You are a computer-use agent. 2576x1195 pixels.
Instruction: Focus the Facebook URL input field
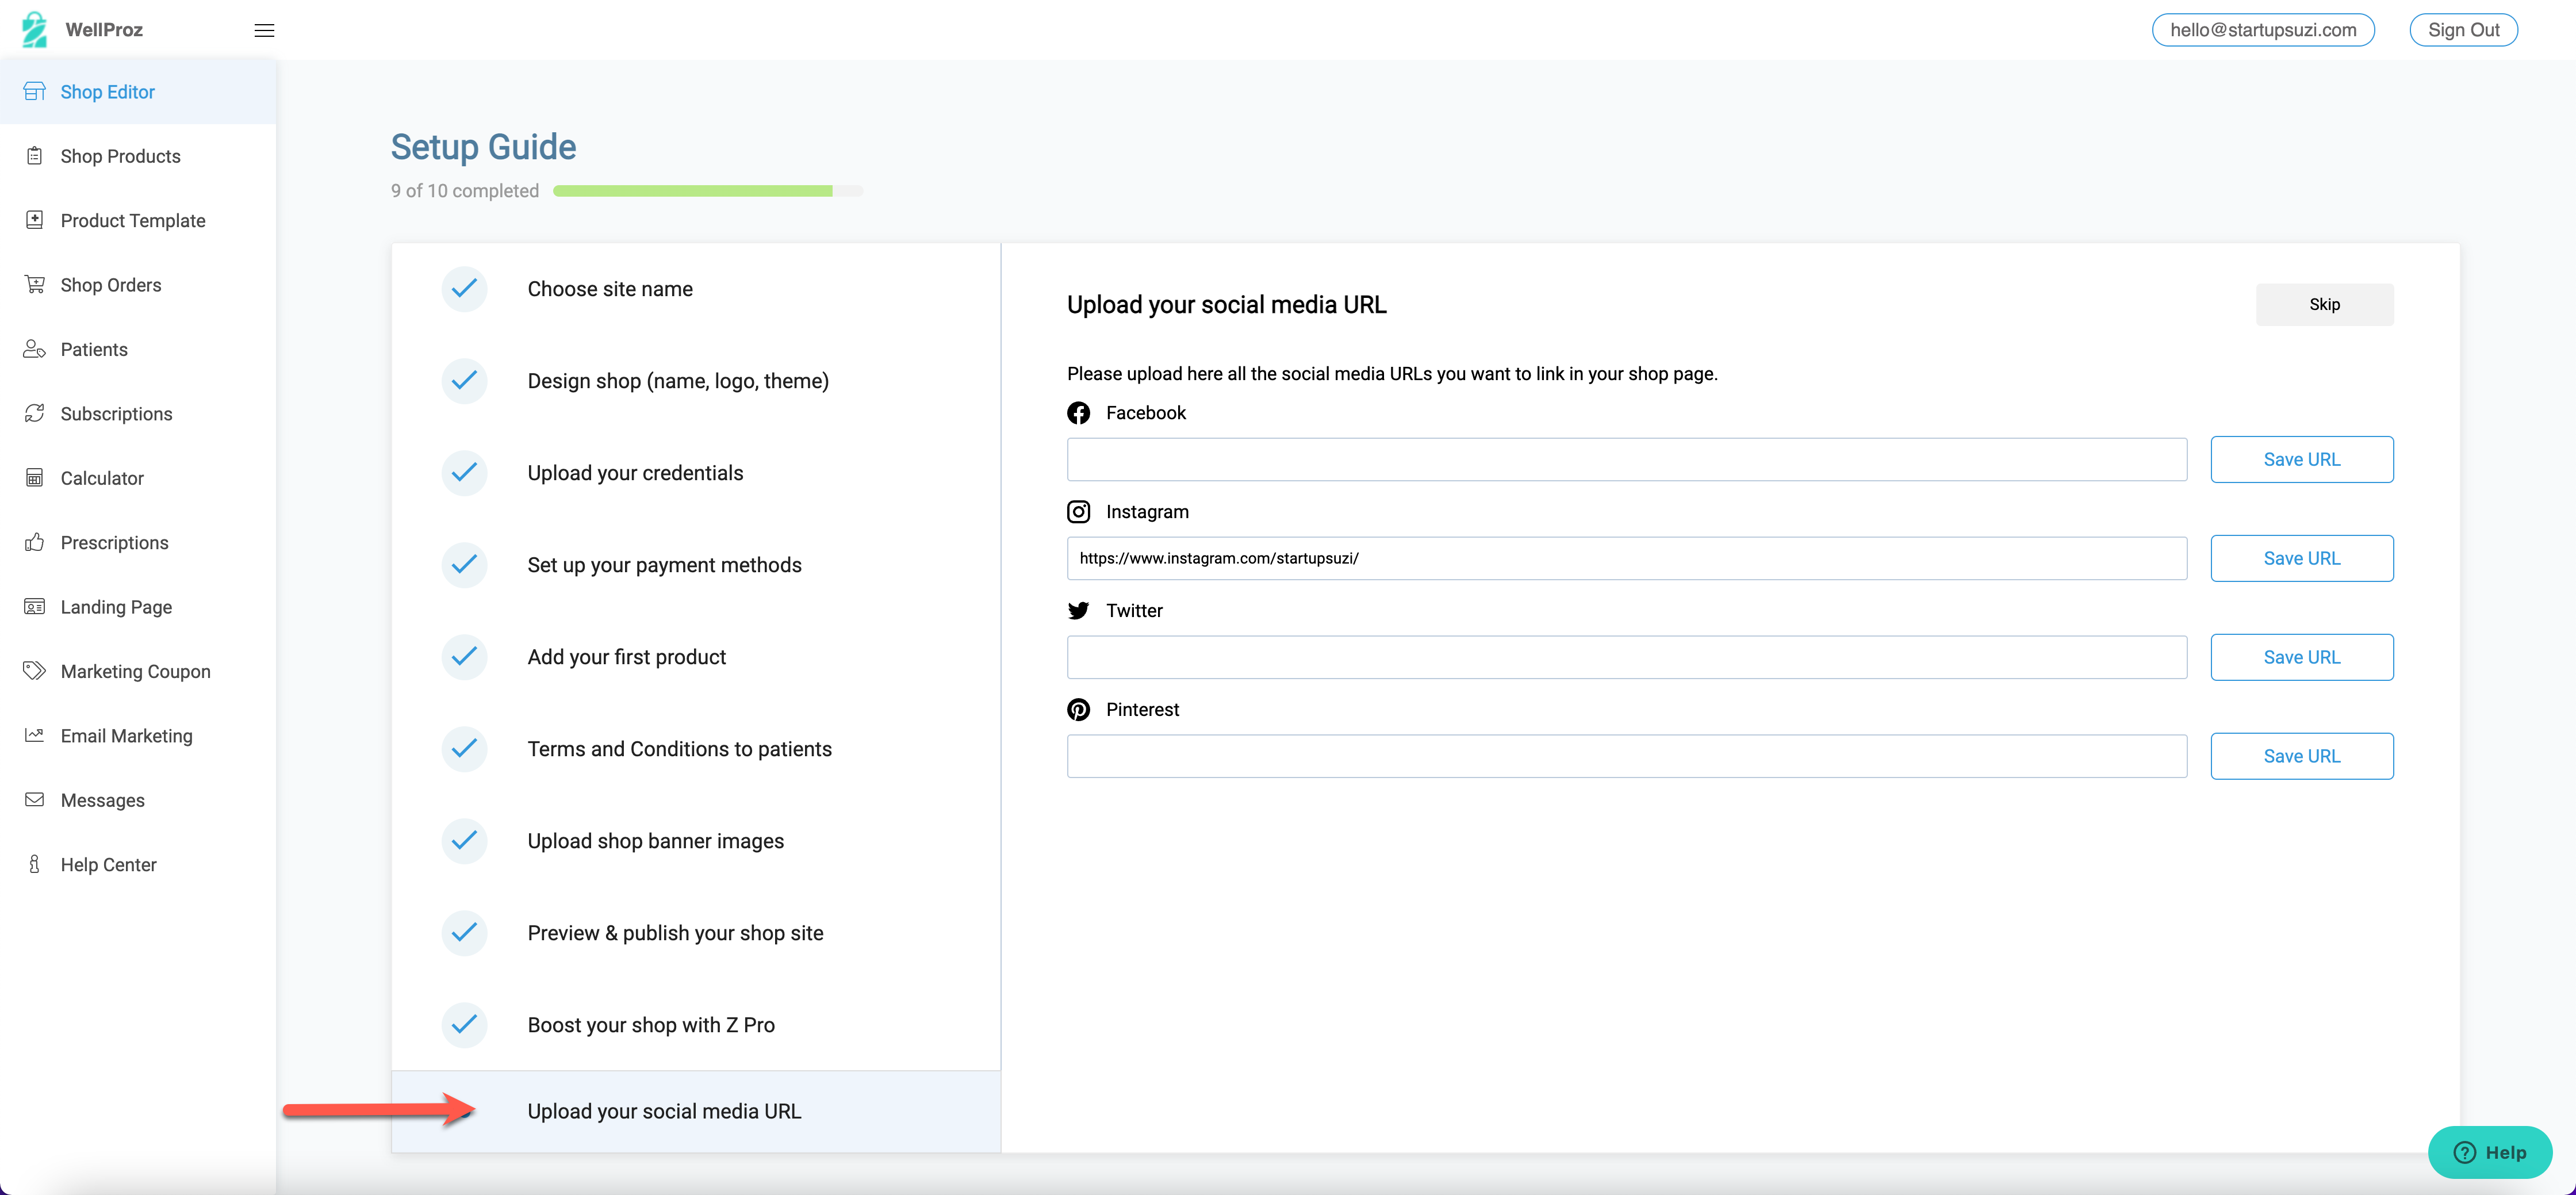(x=1626, y=460)
